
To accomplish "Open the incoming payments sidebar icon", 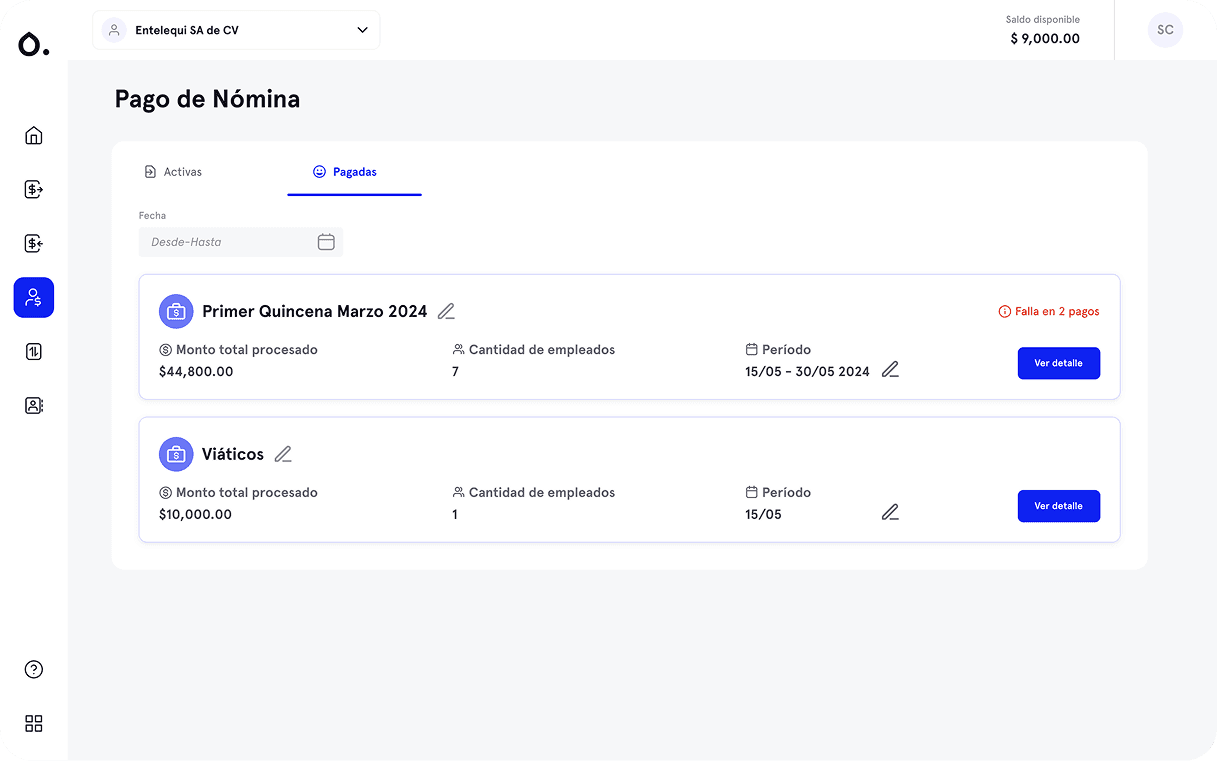I will click(33, 243).
